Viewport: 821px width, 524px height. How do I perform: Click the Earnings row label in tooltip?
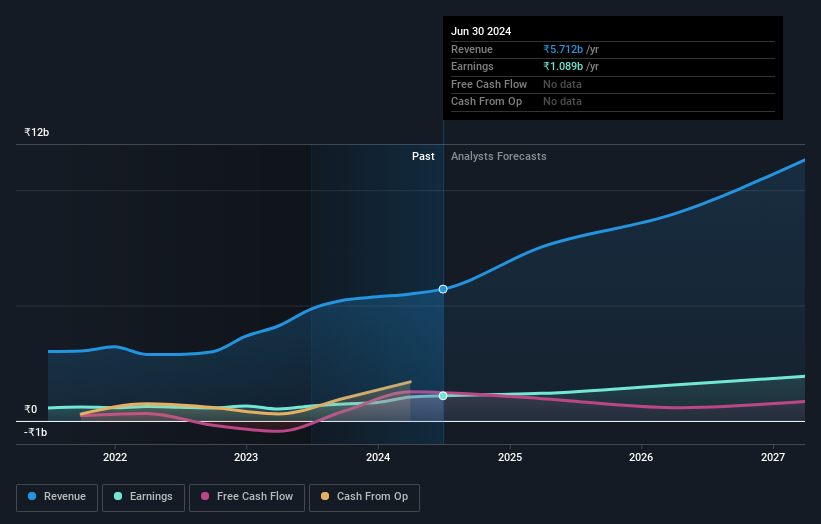coord(472,66)
